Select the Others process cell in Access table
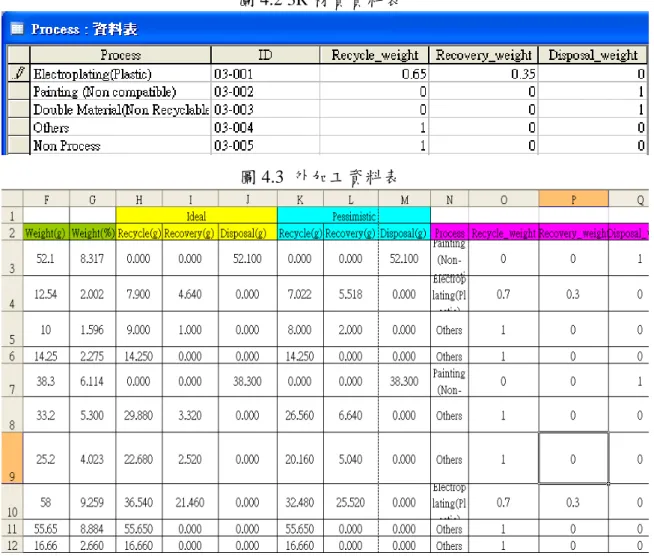Viewport: 654px width, 556px height. 121,127
